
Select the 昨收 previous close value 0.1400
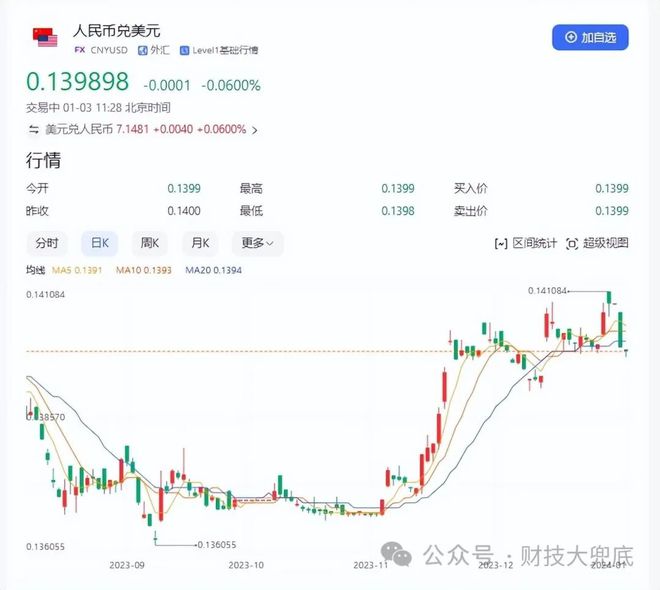[x=184, y=211]
